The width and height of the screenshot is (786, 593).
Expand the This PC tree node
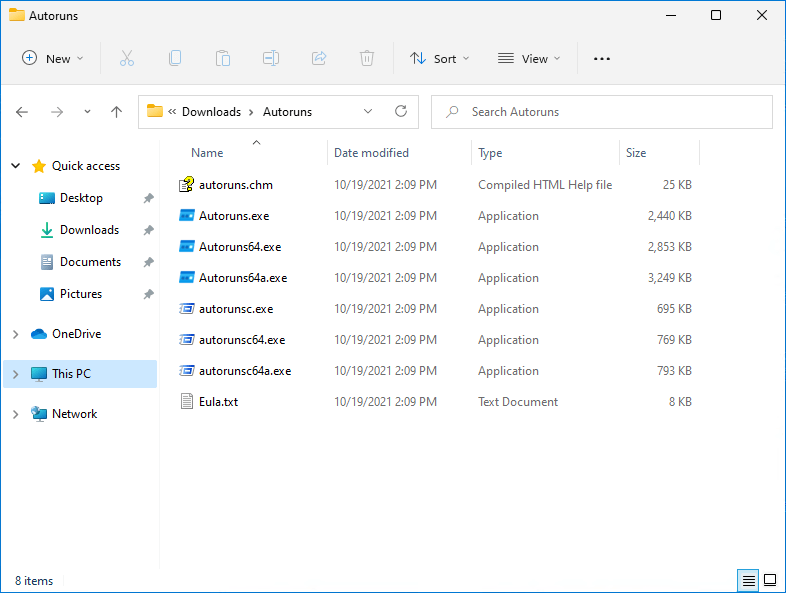pyautogui.click(x=16, y=374)
